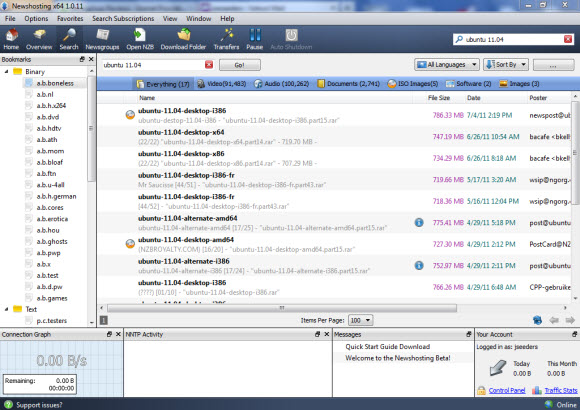Open the Items Per Page dropdown
This screenshot has height=410, width=580.
pyautogui.click(x=360, y=320)
